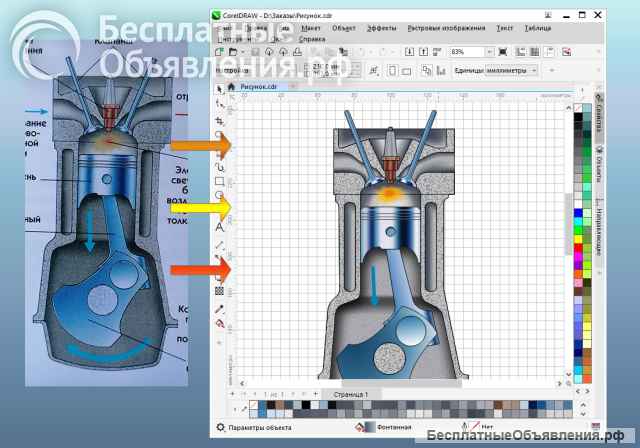The width and height of the screenshot is (640, 448).
Task: Click the New document icon
Action: [220, 52]
